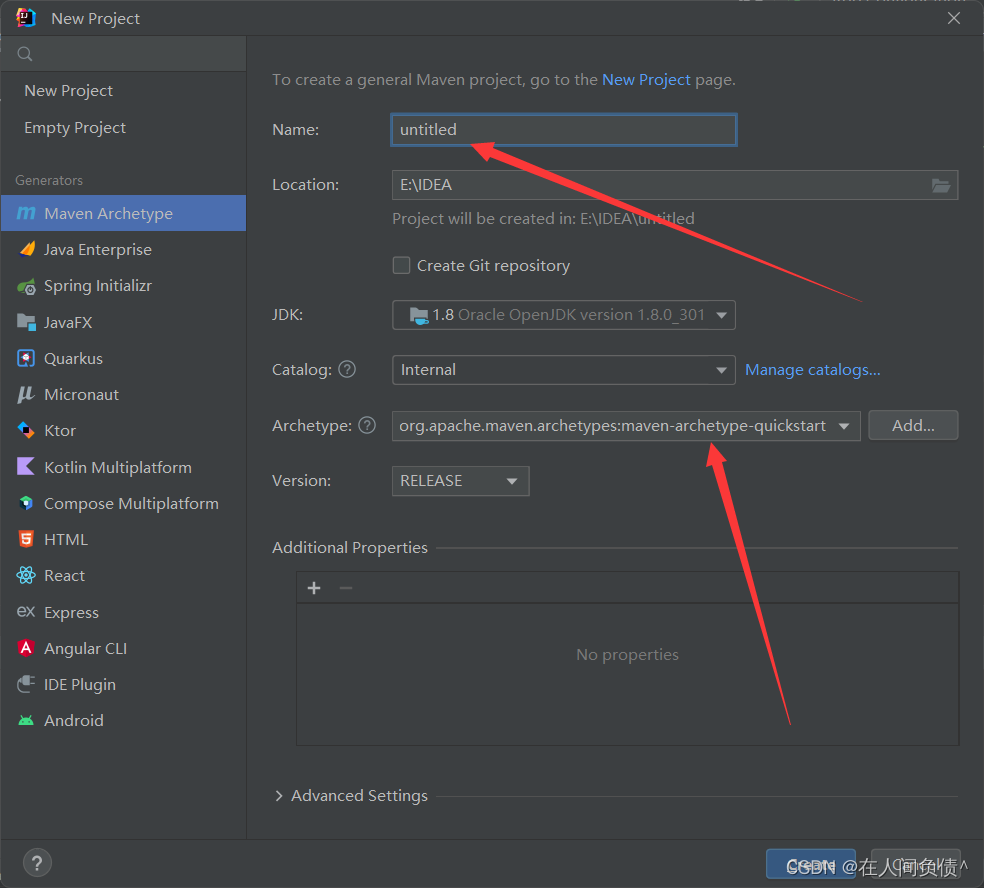Click the HTML5 icon

point(26,539)
